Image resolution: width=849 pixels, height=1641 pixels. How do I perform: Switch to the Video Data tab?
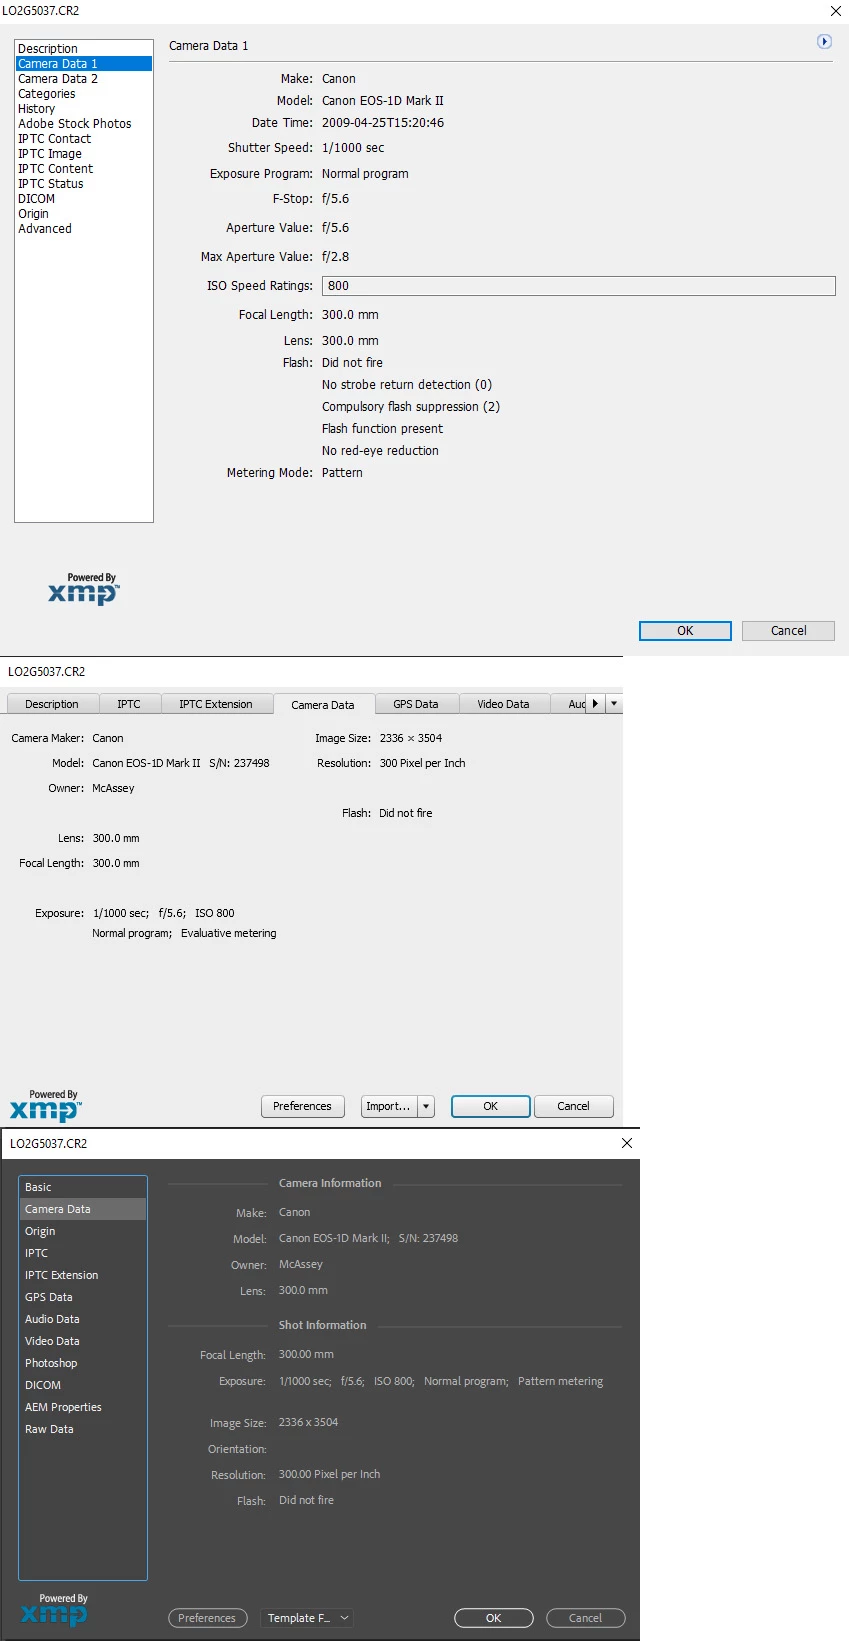tap(503, 704)
